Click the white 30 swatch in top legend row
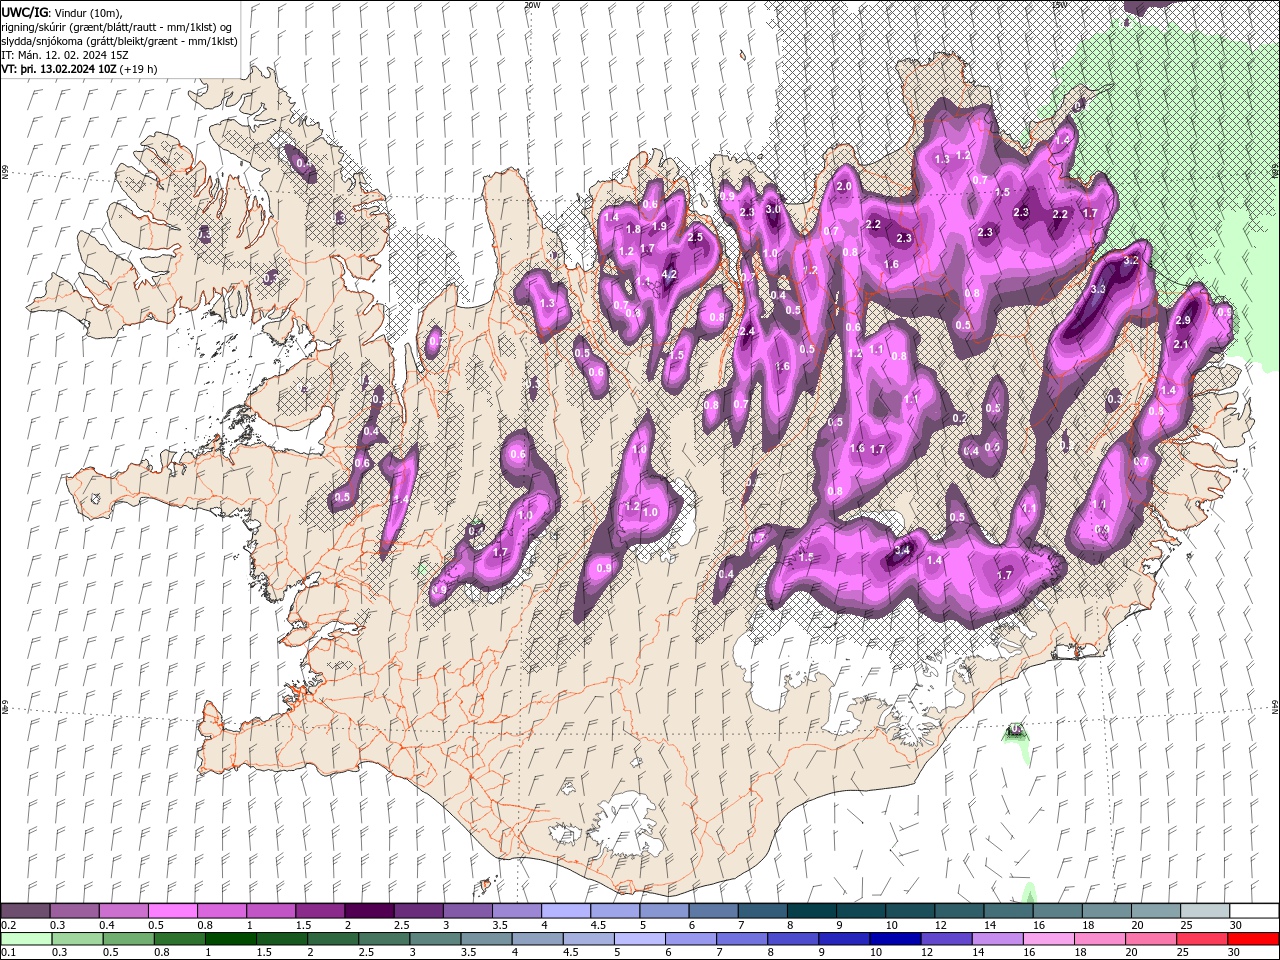The width and height of the screenshot is (1280, 960). point(1254,911)
